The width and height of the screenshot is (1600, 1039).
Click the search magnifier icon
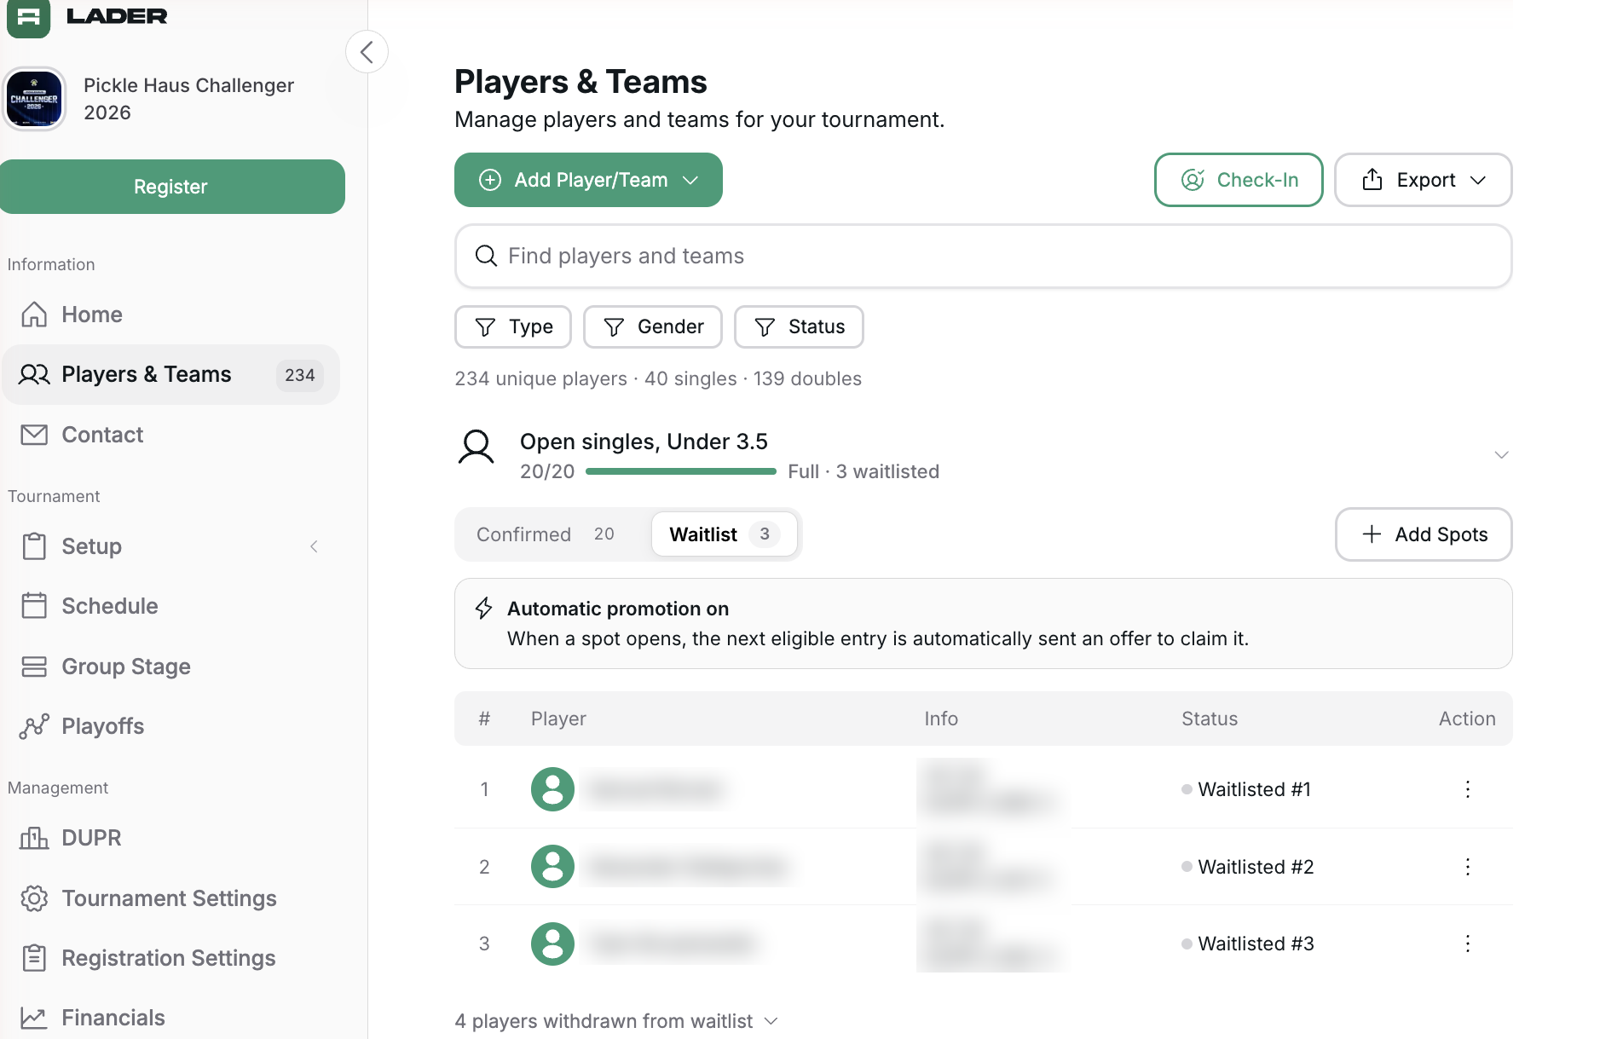tap(486, 256)
